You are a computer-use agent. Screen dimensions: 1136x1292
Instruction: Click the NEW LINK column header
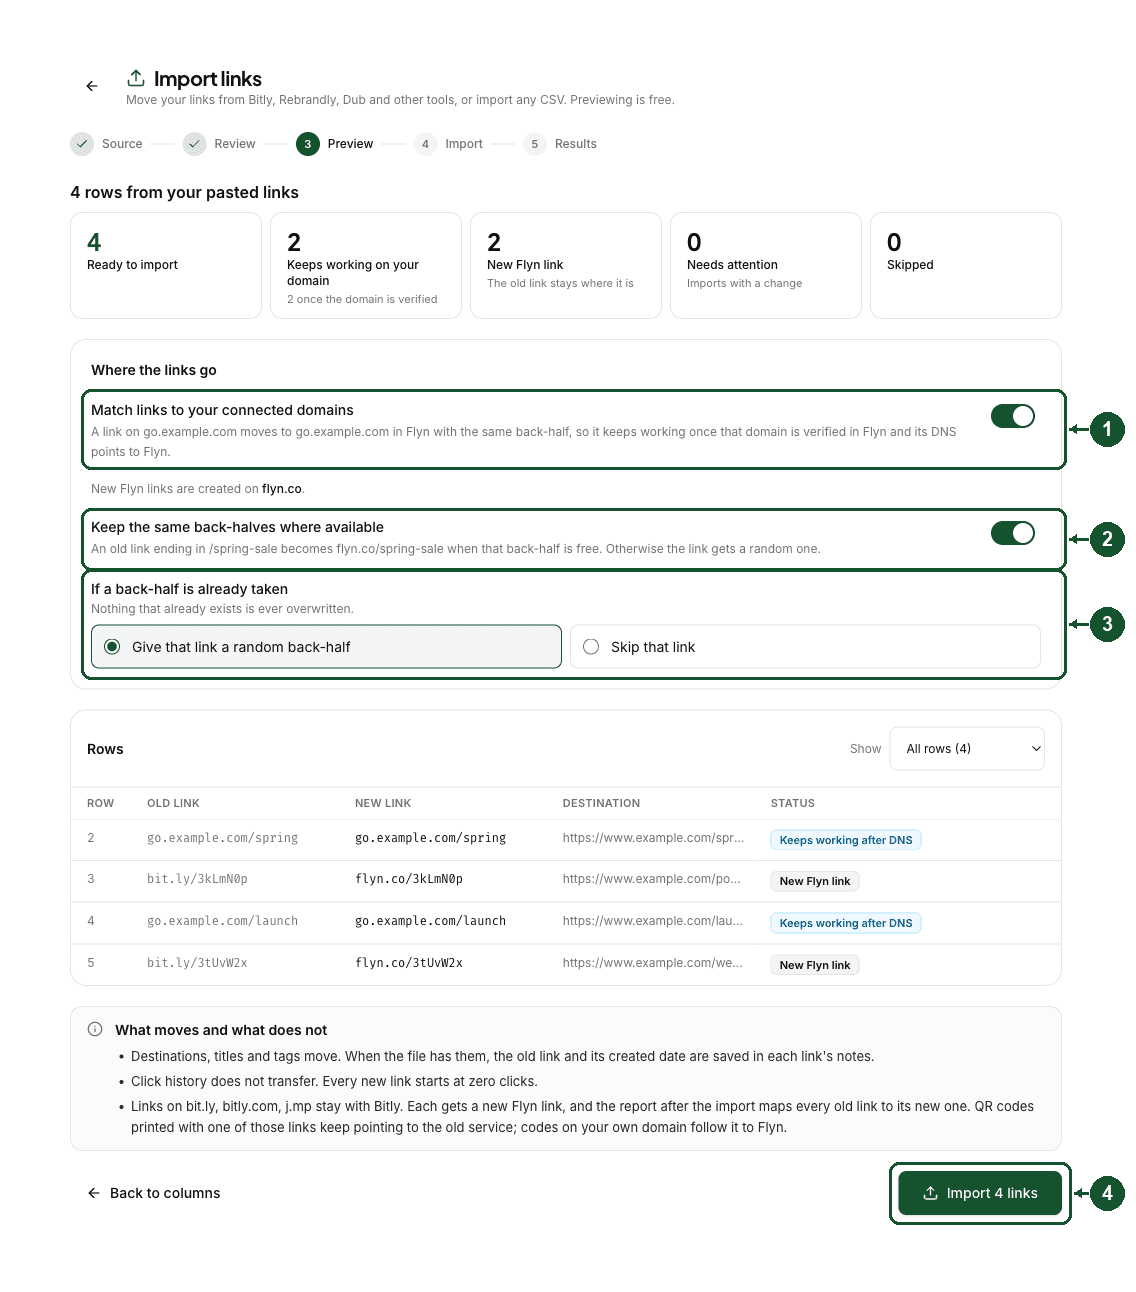383,803
